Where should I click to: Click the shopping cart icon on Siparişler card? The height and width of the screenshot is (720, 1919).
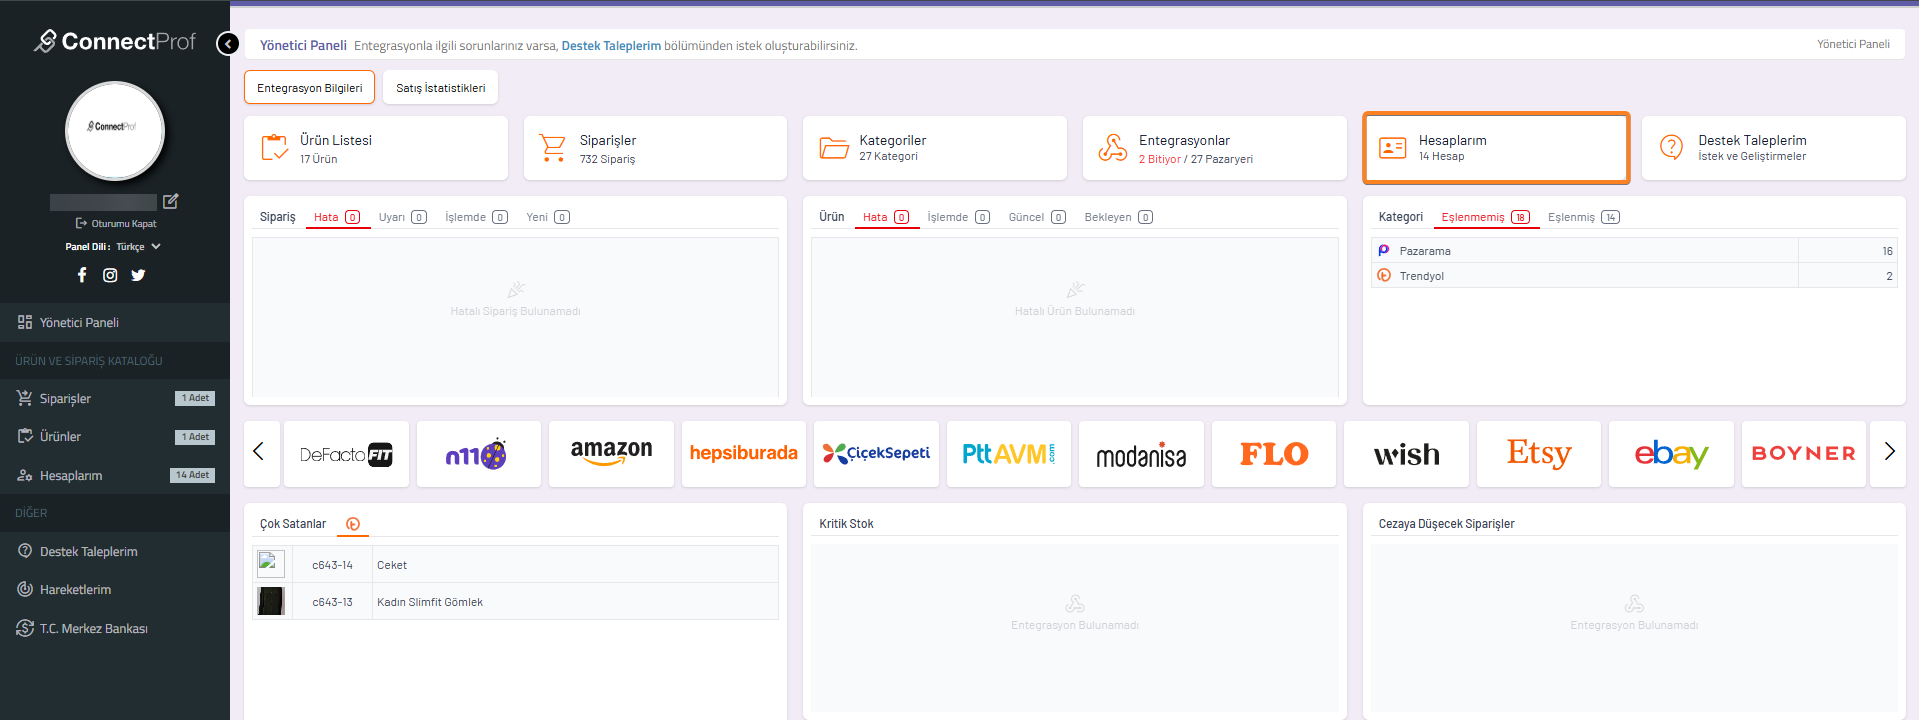pyautogui.click(x=552, y=148)
